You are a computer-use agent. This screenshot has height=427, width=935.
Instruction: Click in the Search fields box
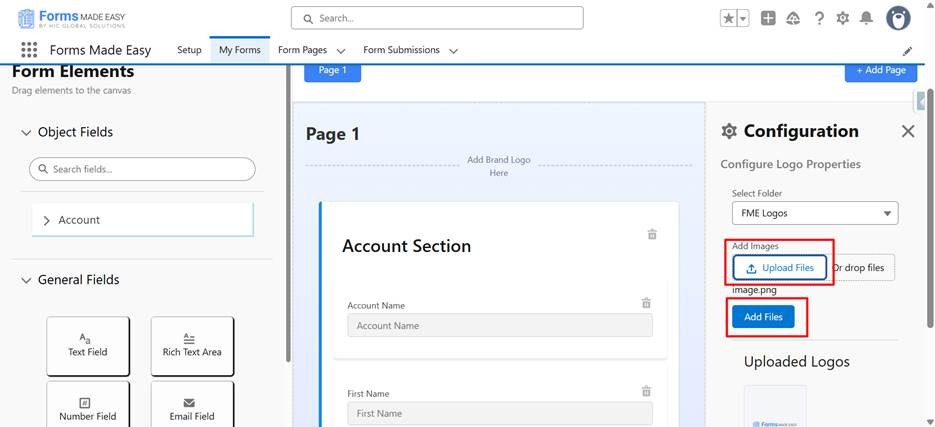(142, 169)
